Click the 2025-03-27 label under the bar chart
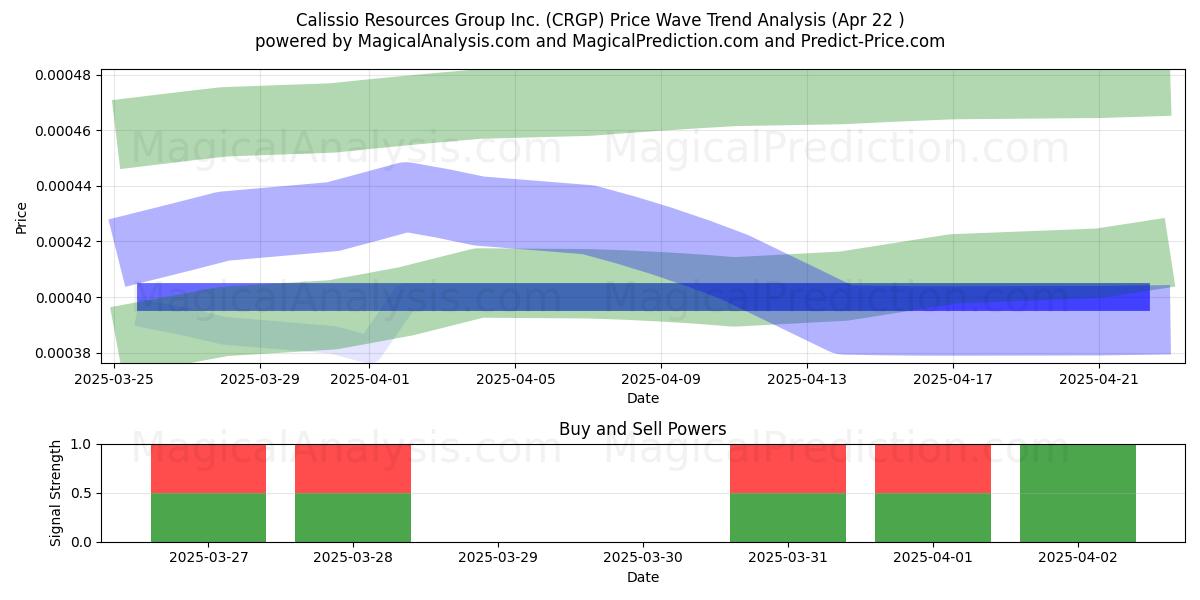This screenshot has width=1200, height=600. coord(208,558)
